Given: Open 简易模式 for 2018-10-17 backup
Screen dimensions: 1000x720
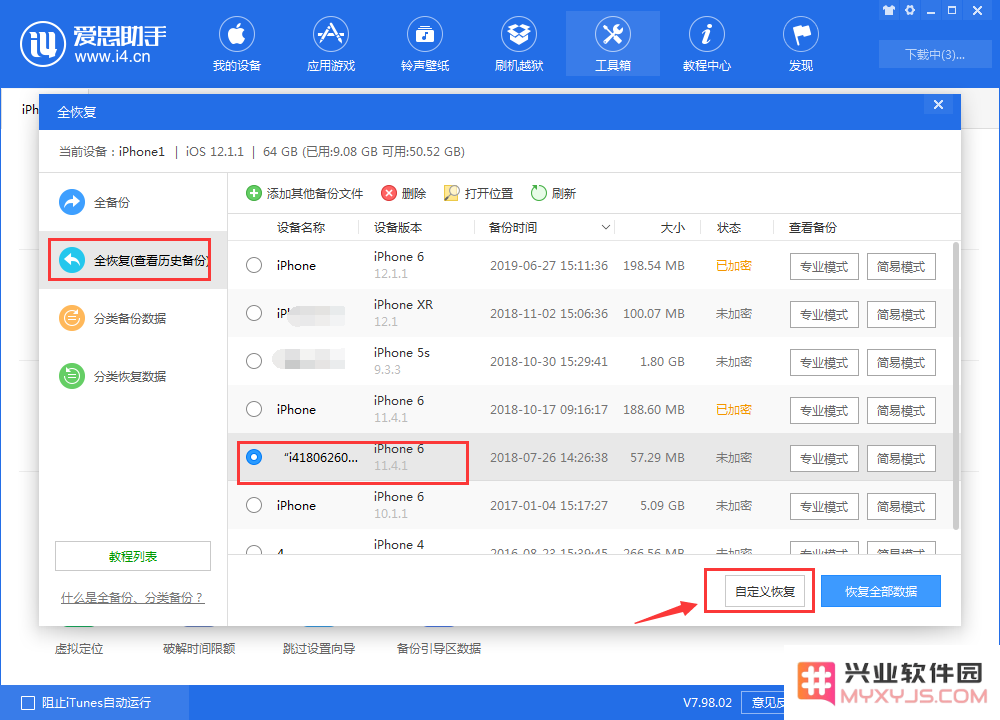Looking at the screenshot, I should coord(901,410).
